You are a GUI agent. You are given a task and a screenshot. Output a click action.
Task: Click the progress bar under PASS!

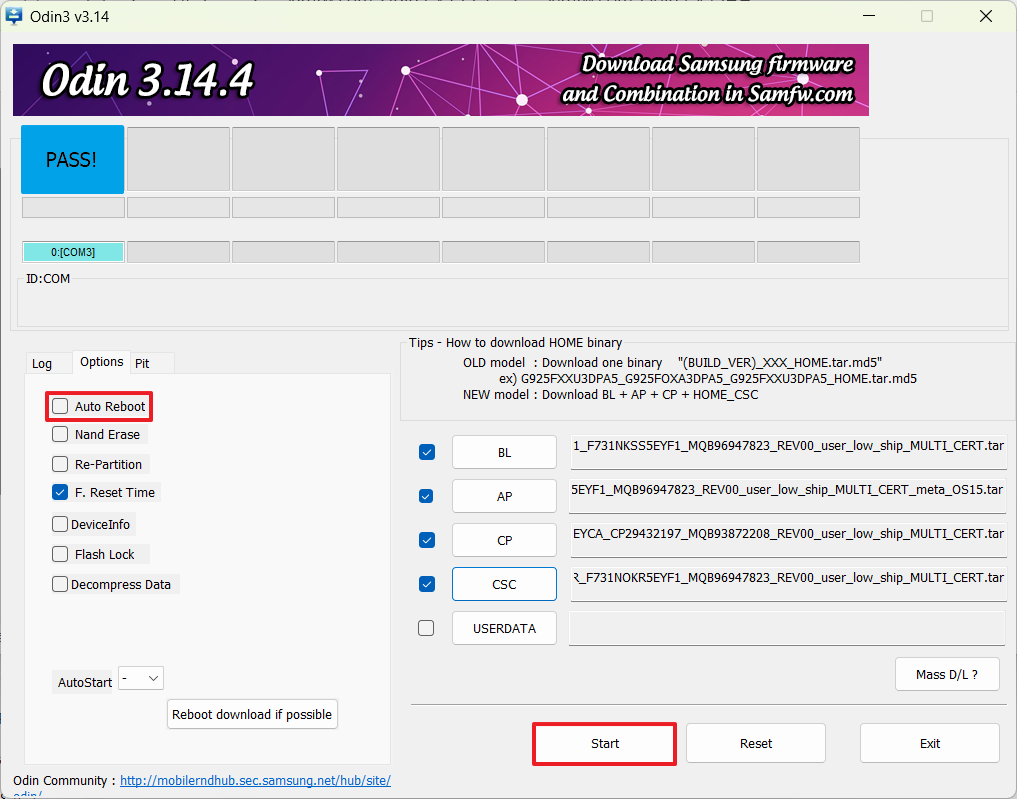[73, 208]
